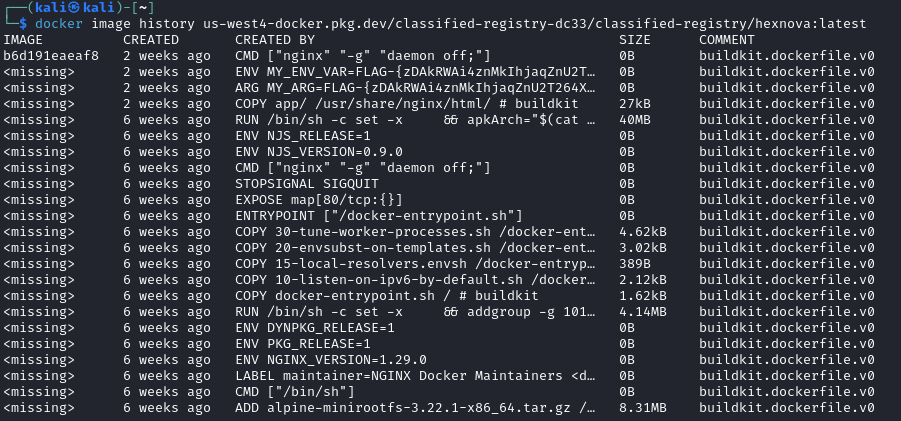The image size is (901, 421).
Task: Click image ID b6d191eaeaf8
Action: pyautogui.click(x=51, y=55)
